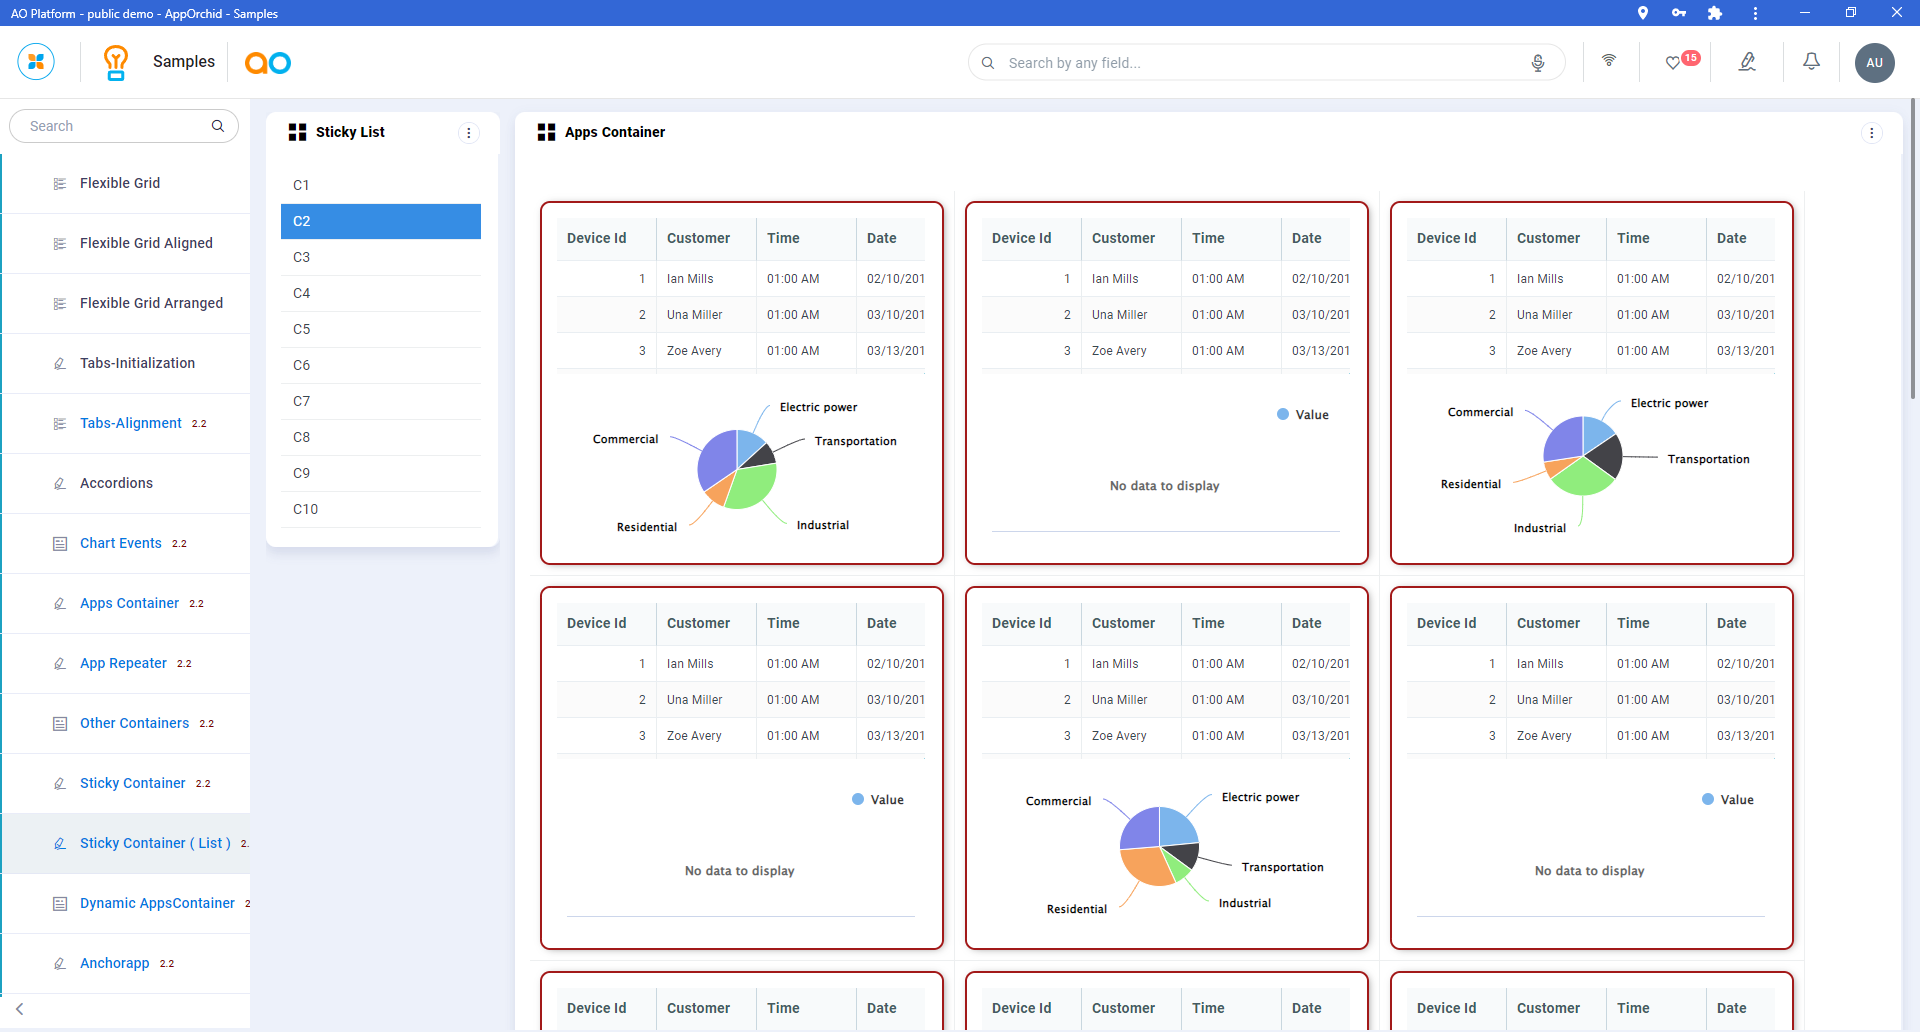Image resolution: width=1920 pixels, height=1032 pixels.
Task: Open the Chart Events sample link
Action: click(120, 543)
